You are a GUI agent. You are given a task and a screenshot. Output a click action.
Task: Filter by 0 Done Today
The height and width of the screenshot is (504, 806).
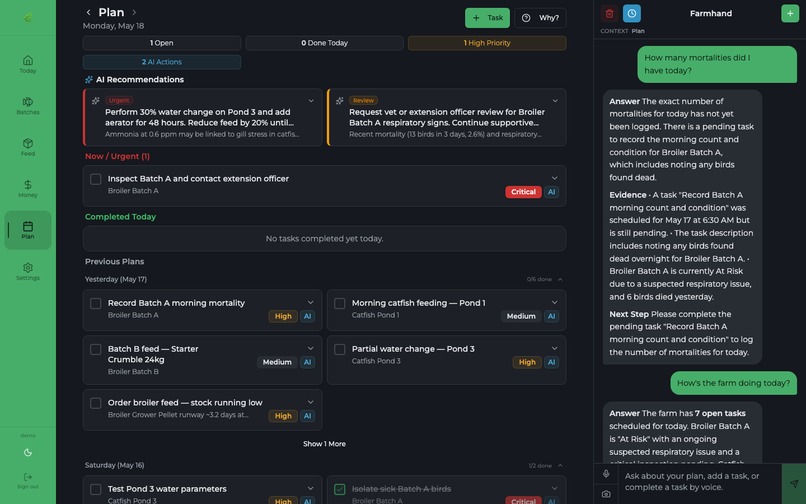click(324, 43)
